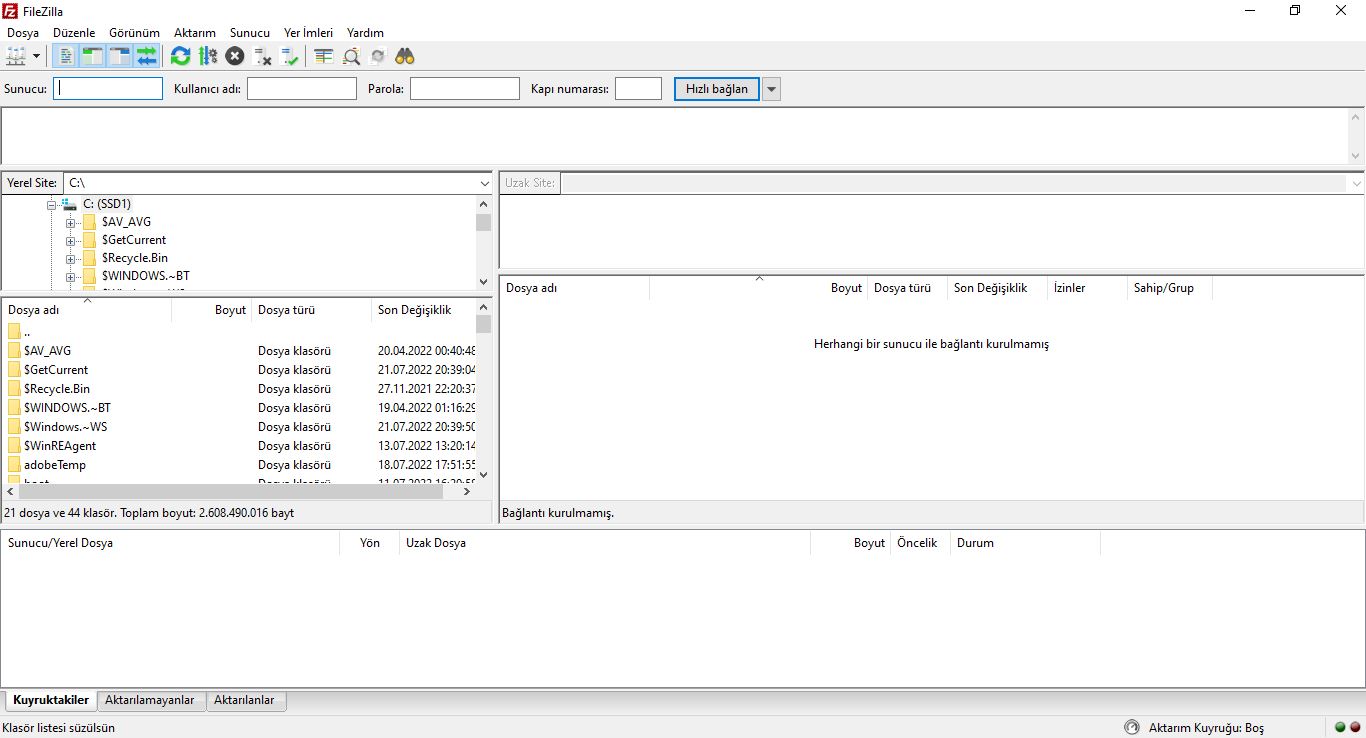Image resolution: width=1366 pixels, height=738 pixels.
Task: Open the Yardım menu
Action: pos(365,33)
